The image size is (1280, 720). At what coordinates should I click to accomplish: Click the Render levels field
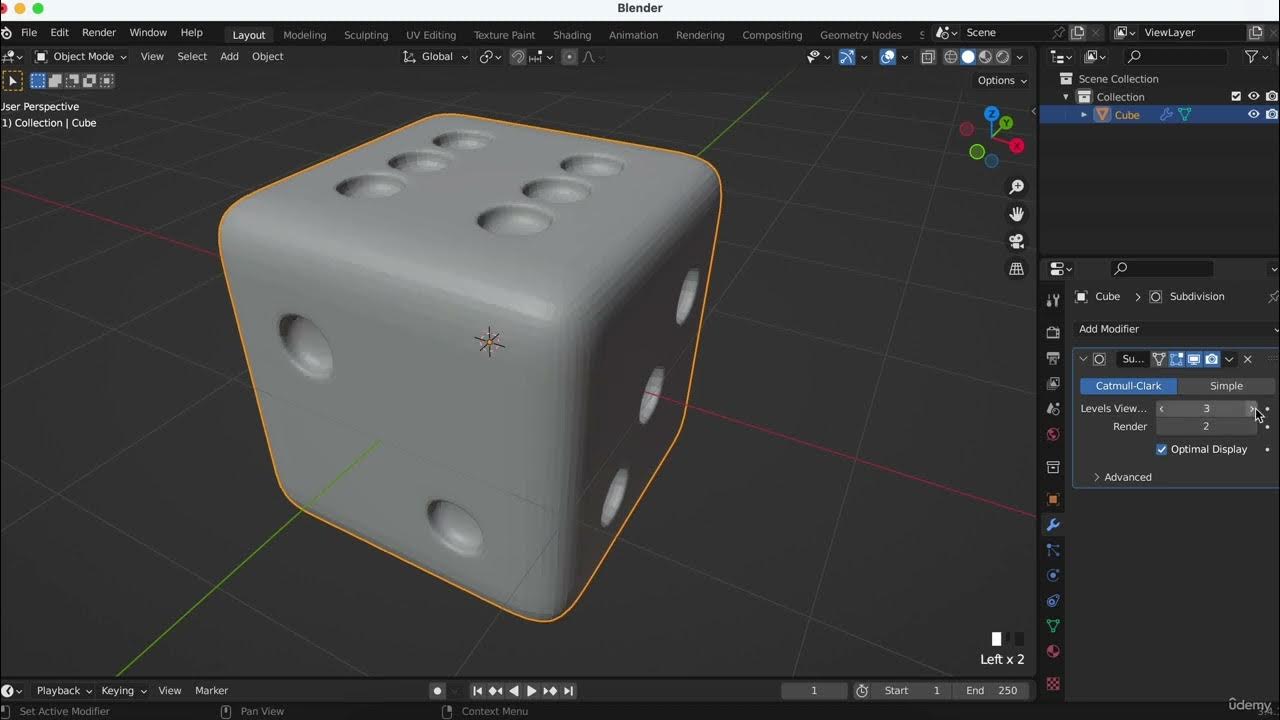[1206, 427]
